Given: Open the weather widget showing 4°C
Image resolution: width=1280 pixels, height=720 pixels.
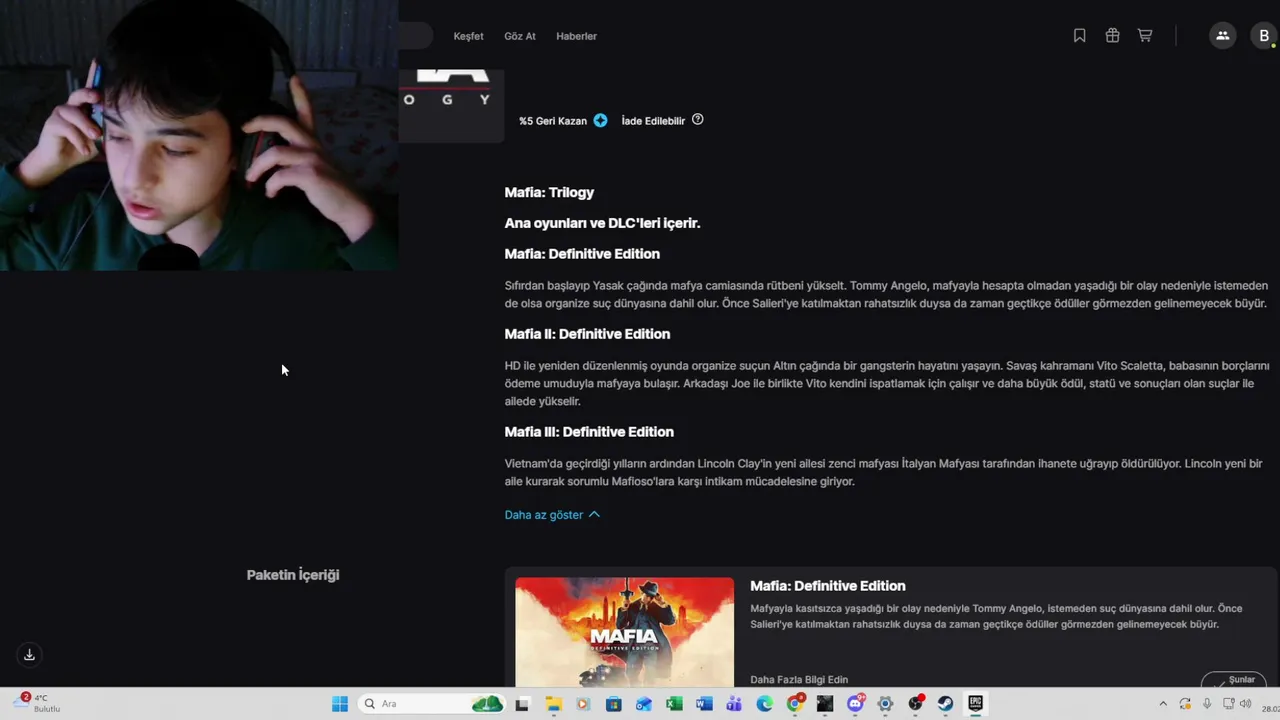Looking at the screenshot, I should pos(38,703).
